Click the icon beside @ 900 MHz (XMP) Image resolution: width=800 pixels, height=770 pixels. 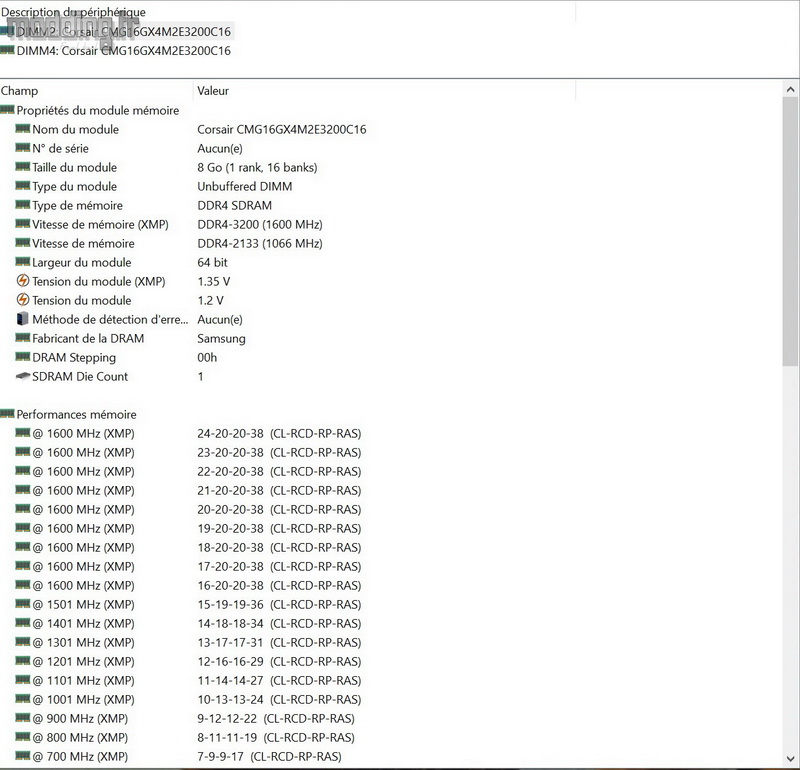[22, 717]
